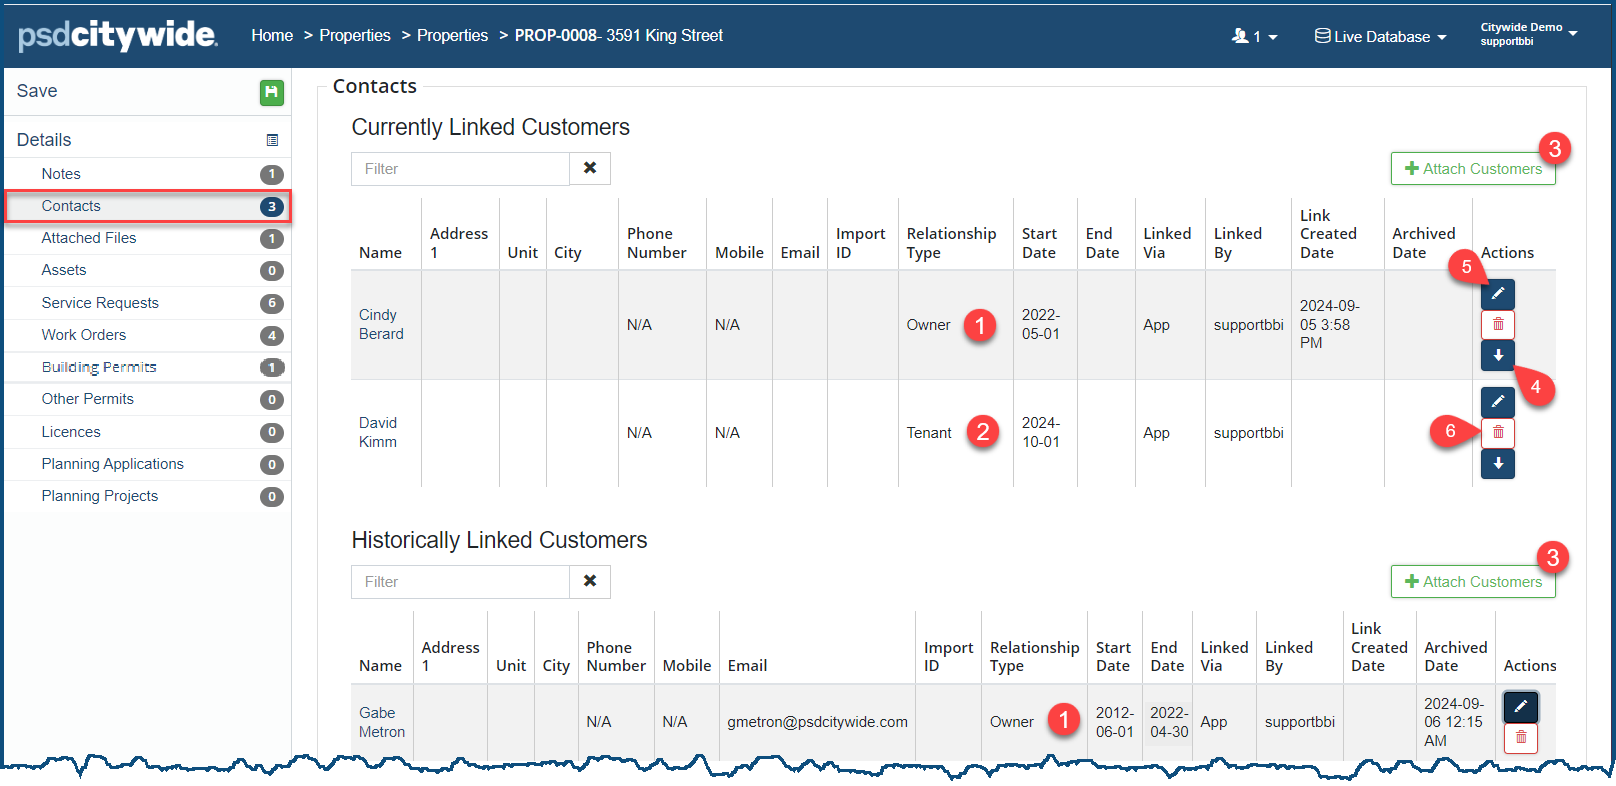The width and height of the screenshot is (1616, 786).
Task: Clear the Currently Linked Customers filter
Action: click(x=590, y=169)
